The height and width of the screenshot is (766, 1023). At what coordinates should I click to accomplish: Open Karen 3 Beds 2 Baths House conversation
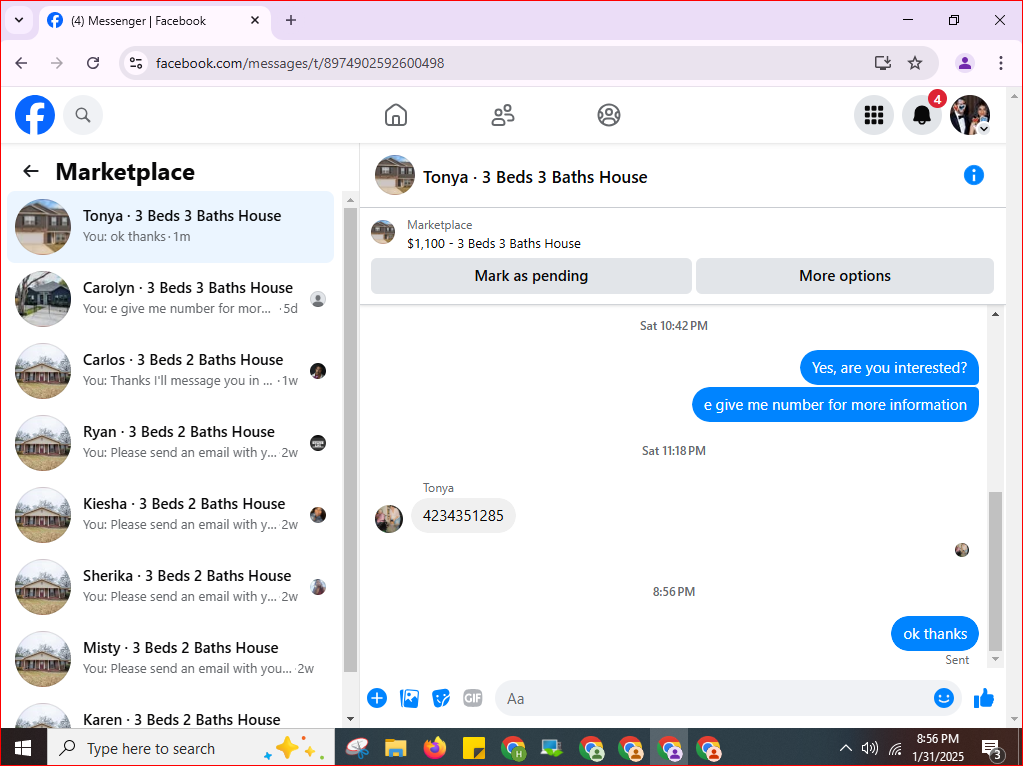tap(171, 716)
